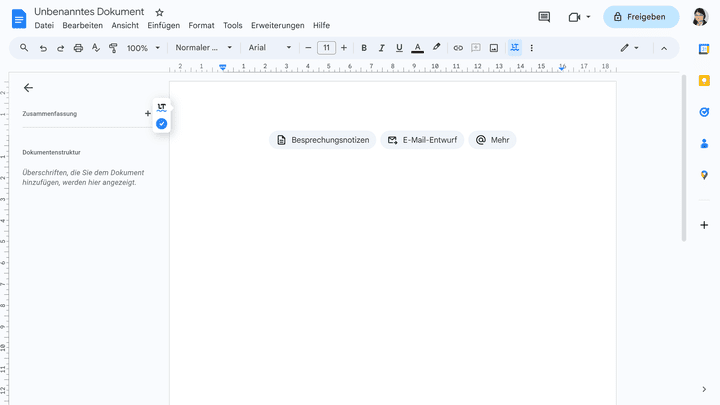The height and width of the screenshot is (405, 720).
Task: Open Google Calendar side panel
Action: [704, 49]
